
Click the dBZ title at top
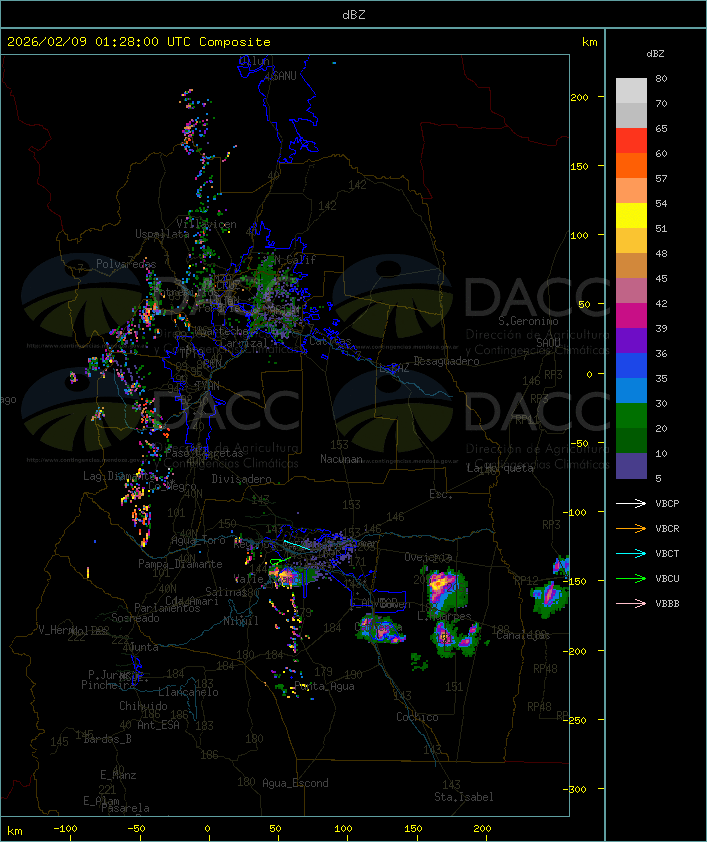tap(354, 15)
